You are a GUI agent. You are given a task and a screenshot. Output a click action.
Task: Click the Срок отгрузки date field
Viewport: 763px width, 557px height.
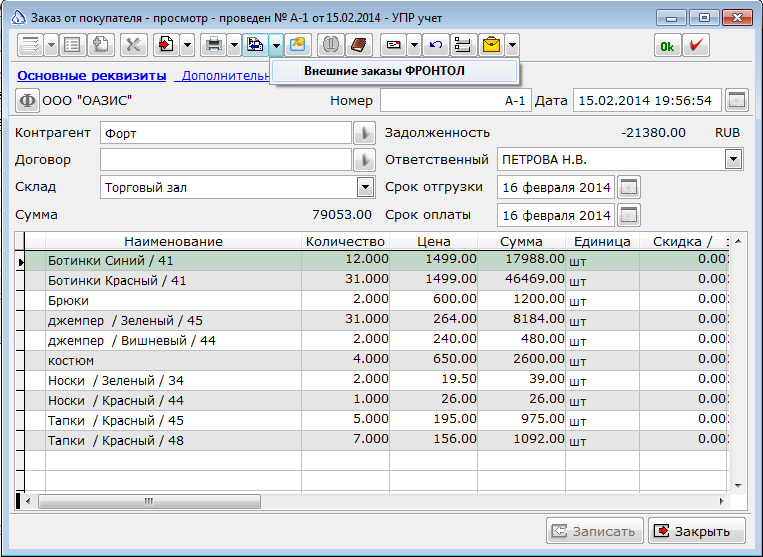[x=556, y=187]
